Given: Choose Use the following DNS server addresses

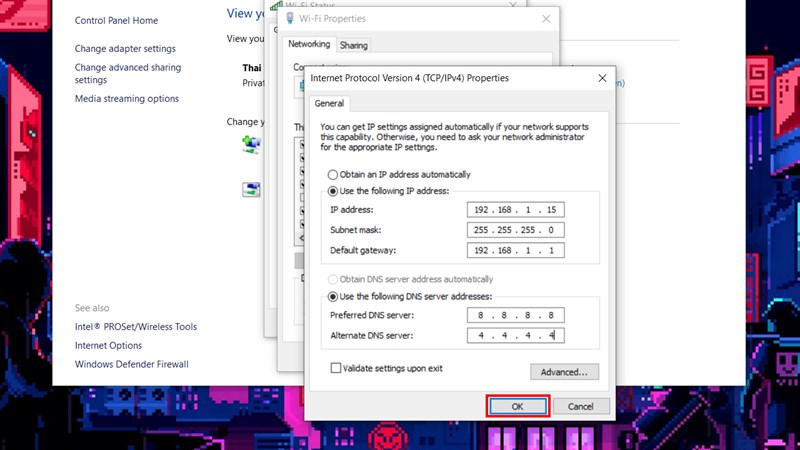Looking at the screenshot, I should pos(333,297).
